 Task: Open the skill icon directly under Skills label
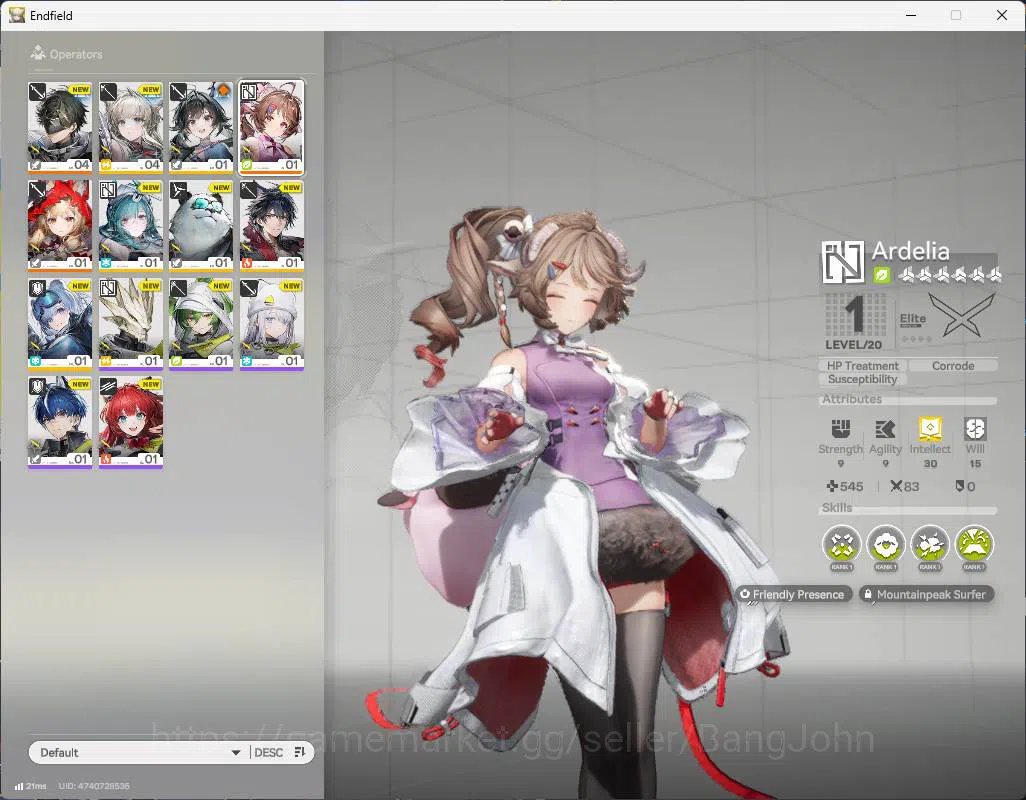(x=841, y=545)
